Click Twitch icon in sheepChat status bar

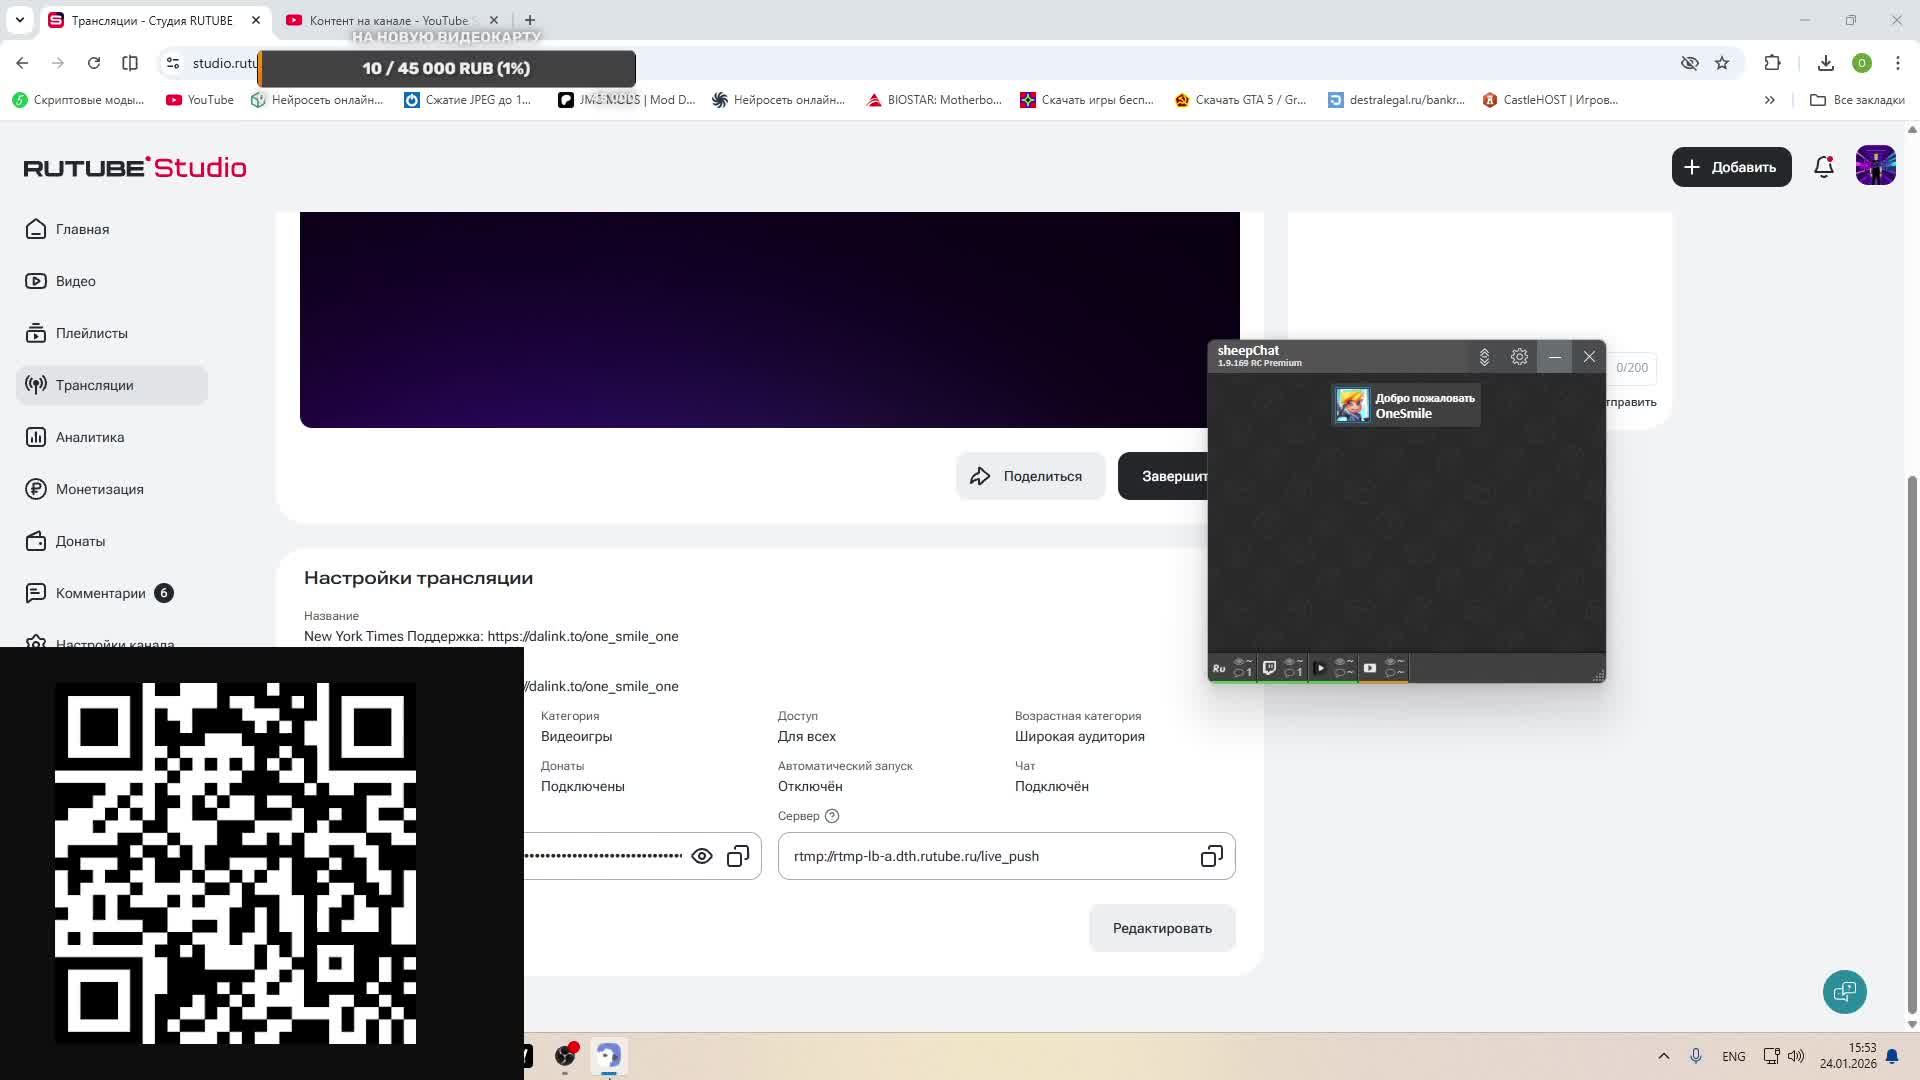1269,668
